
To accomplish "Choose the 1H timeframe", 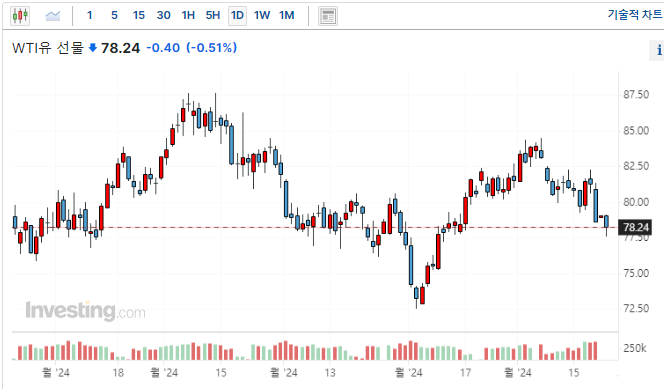I will click(188, 16).
